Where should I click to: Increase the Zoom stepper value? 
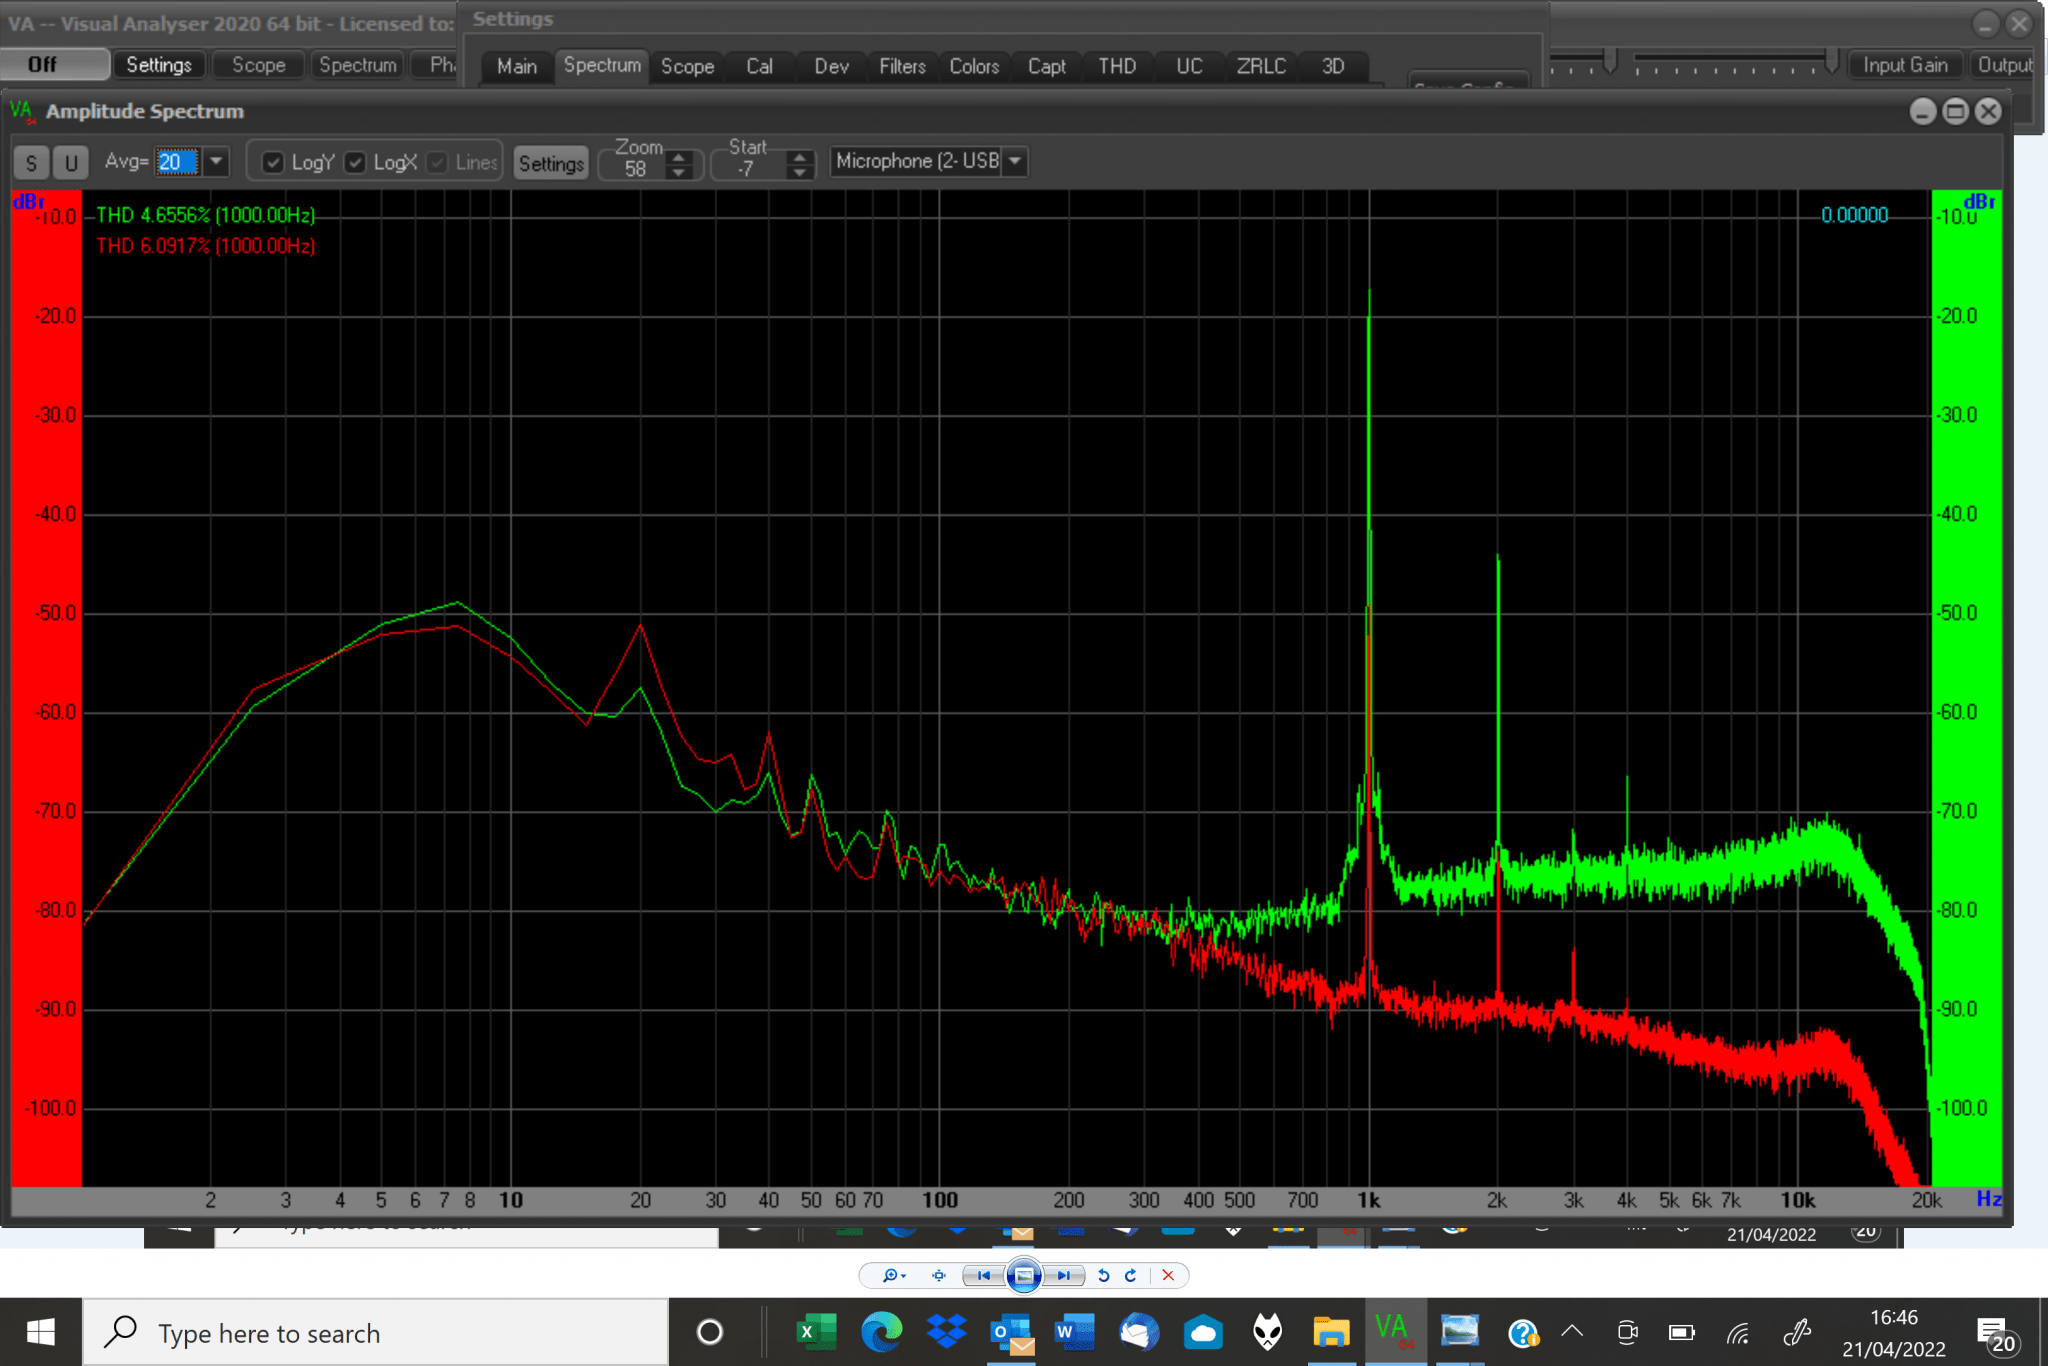click(680, 156)
